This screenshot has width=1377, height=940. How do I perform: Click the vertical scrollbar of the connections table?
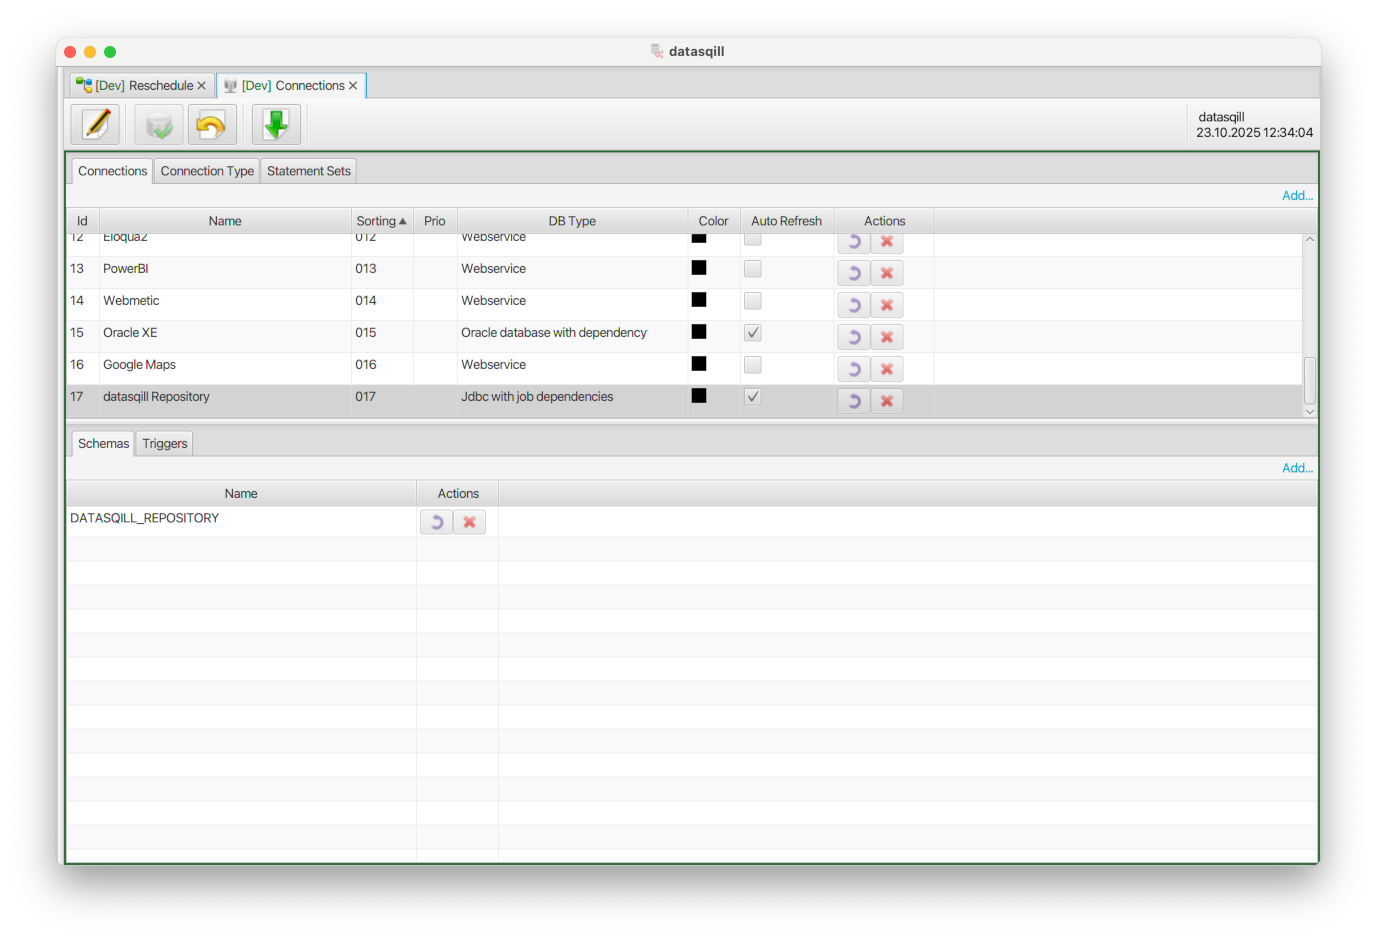[x=1309, y=380]
